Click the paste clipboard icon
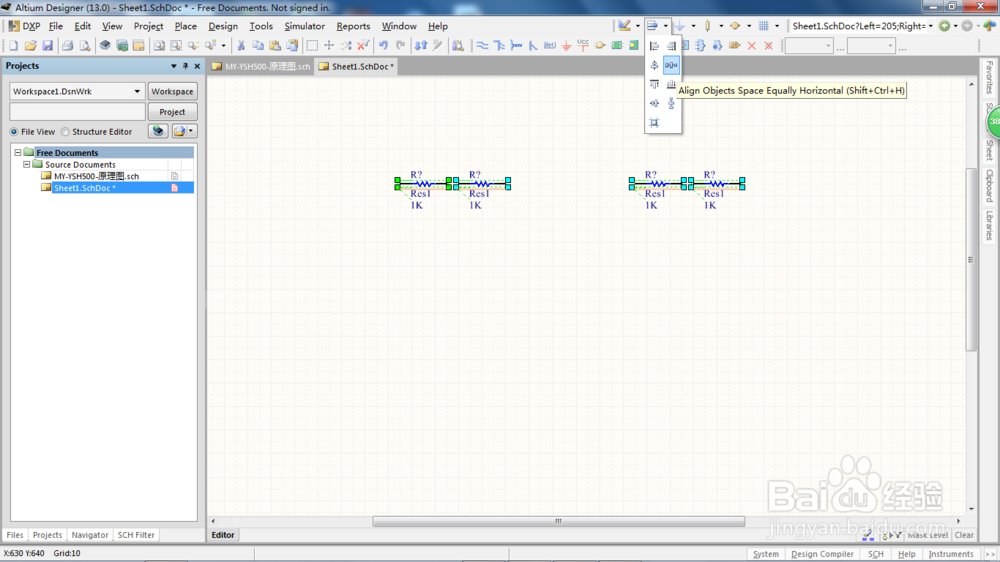 pos(275,46)
